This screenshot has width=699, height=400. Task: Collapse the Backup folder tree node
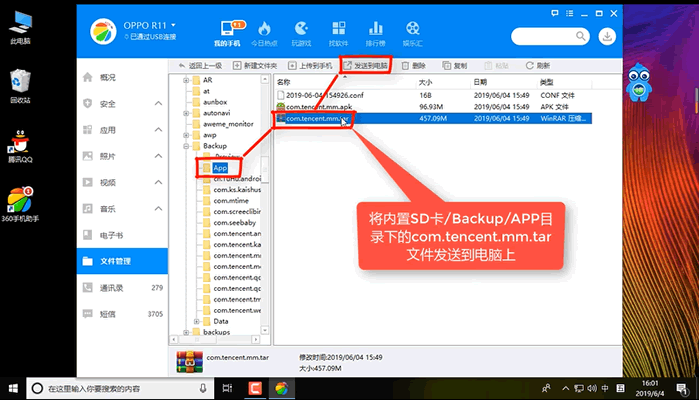(x=186, y=146)
